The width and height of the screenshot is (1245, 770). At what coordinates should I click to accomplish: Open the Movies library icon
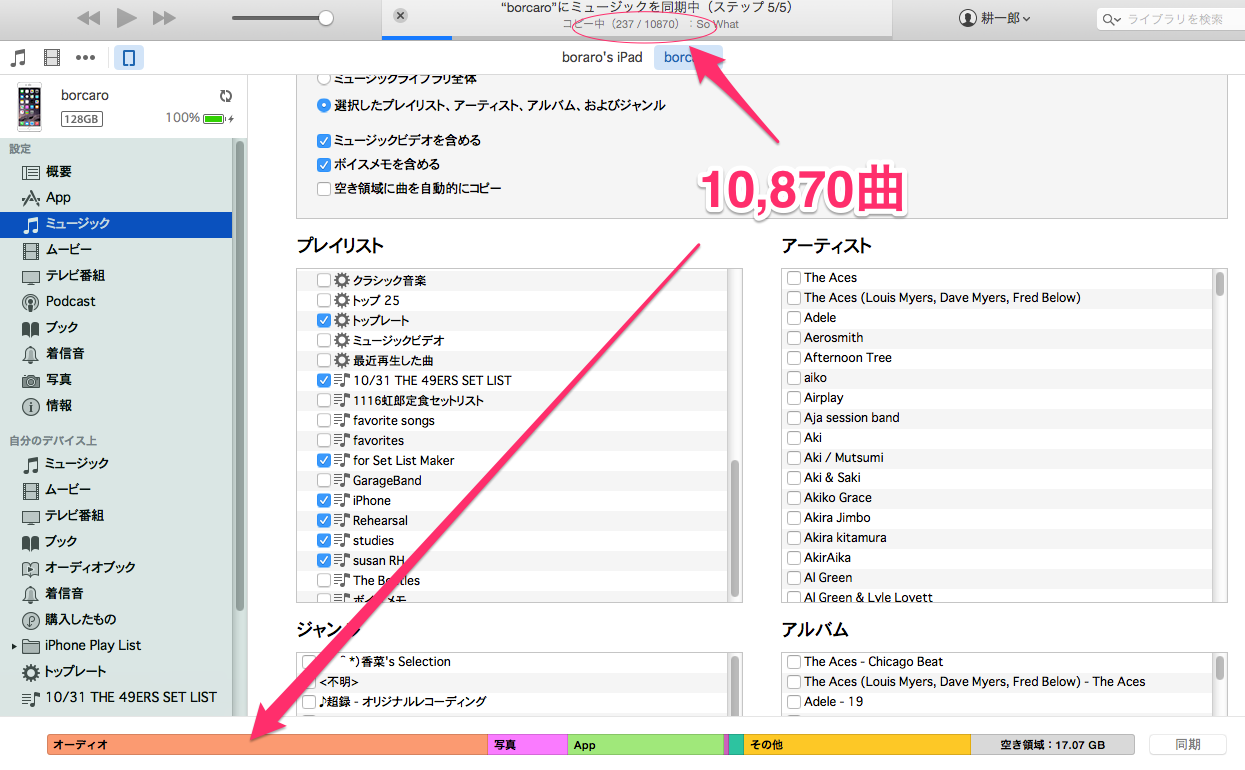(52, 58)
